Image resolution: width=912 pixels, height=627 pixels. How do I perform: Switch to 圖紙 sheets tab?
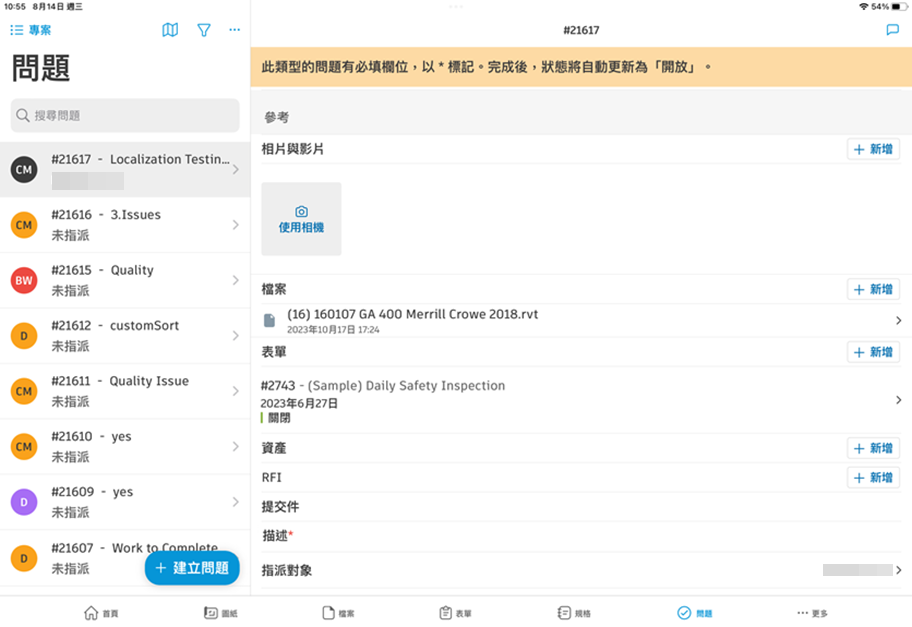[221, 613]
